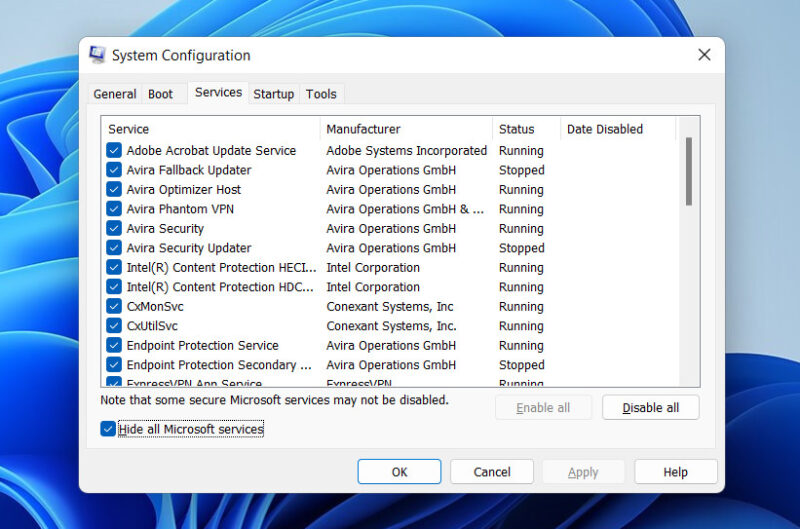Click the Status column header
800x529 pixels.
[526, 129]
